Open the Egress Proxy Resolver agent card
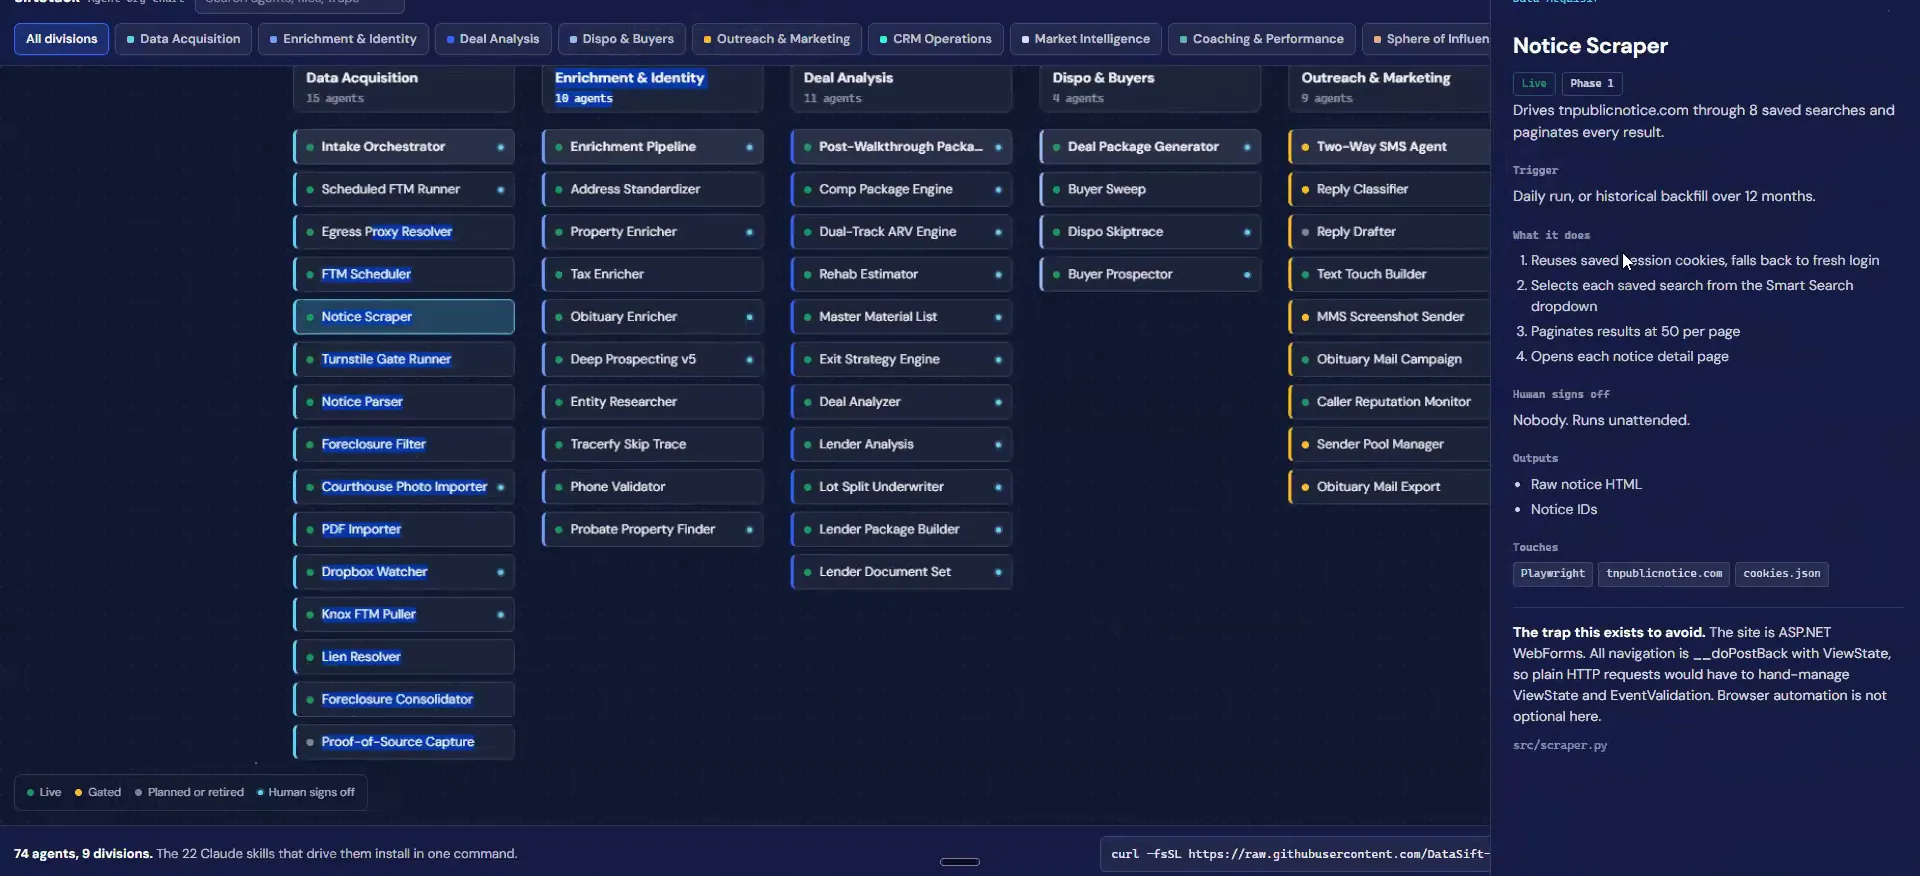The image size is (1920, 876). click(x=404, y=232)
